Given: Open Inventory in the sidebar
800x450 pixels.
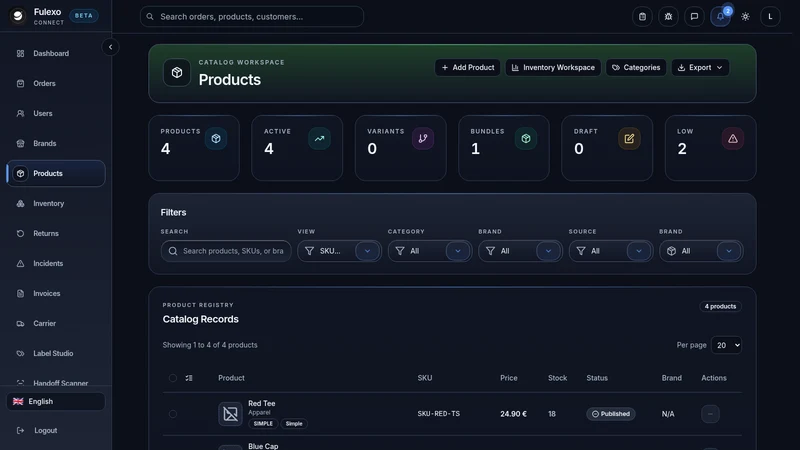Looking at the screenshot, I should point(56,203).
